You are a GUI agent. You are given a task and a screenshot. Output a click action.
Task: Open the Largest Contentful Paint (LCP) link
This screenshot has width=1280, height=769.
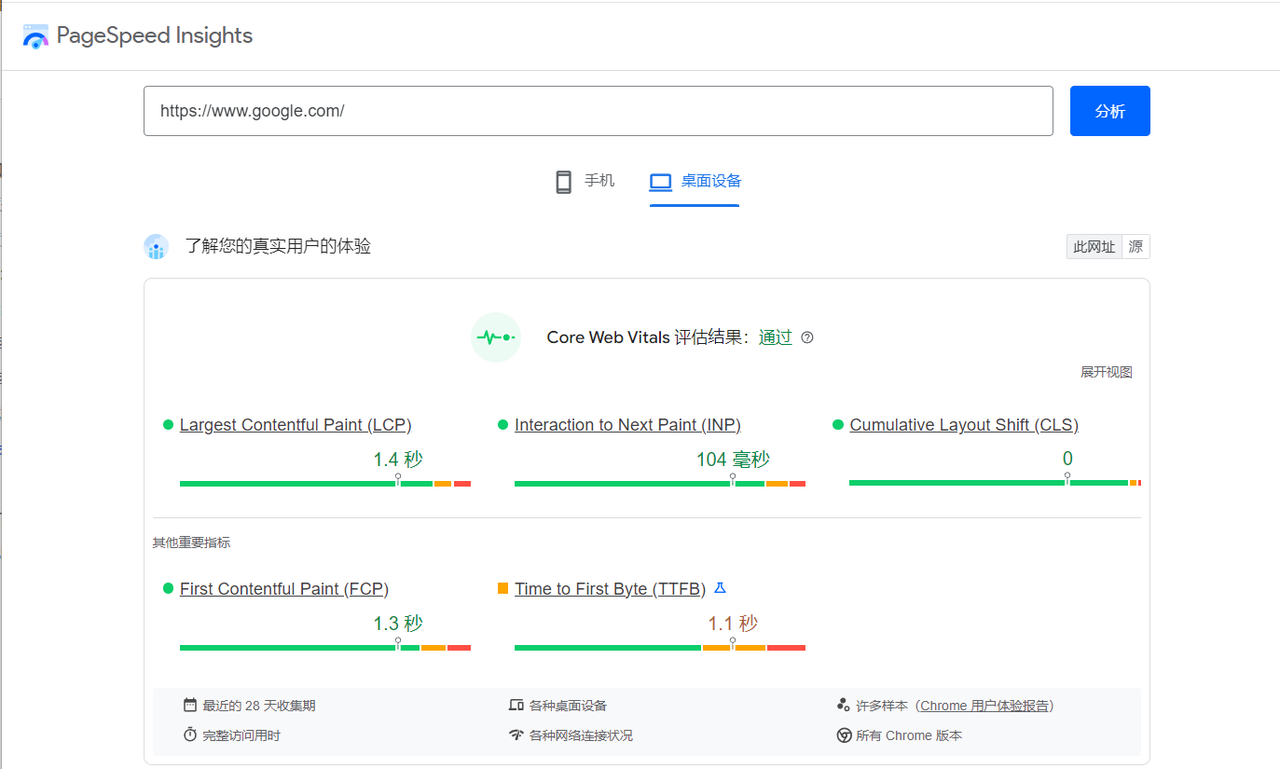(x=295, y=425)
